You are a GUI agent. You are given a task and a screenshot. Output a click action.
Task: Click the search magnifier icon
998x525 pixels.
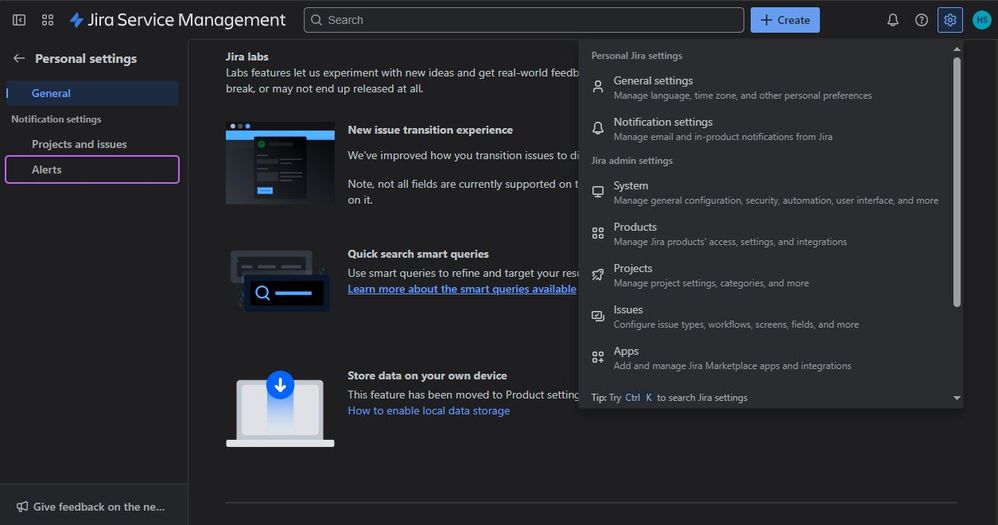(x=316, y=20)
